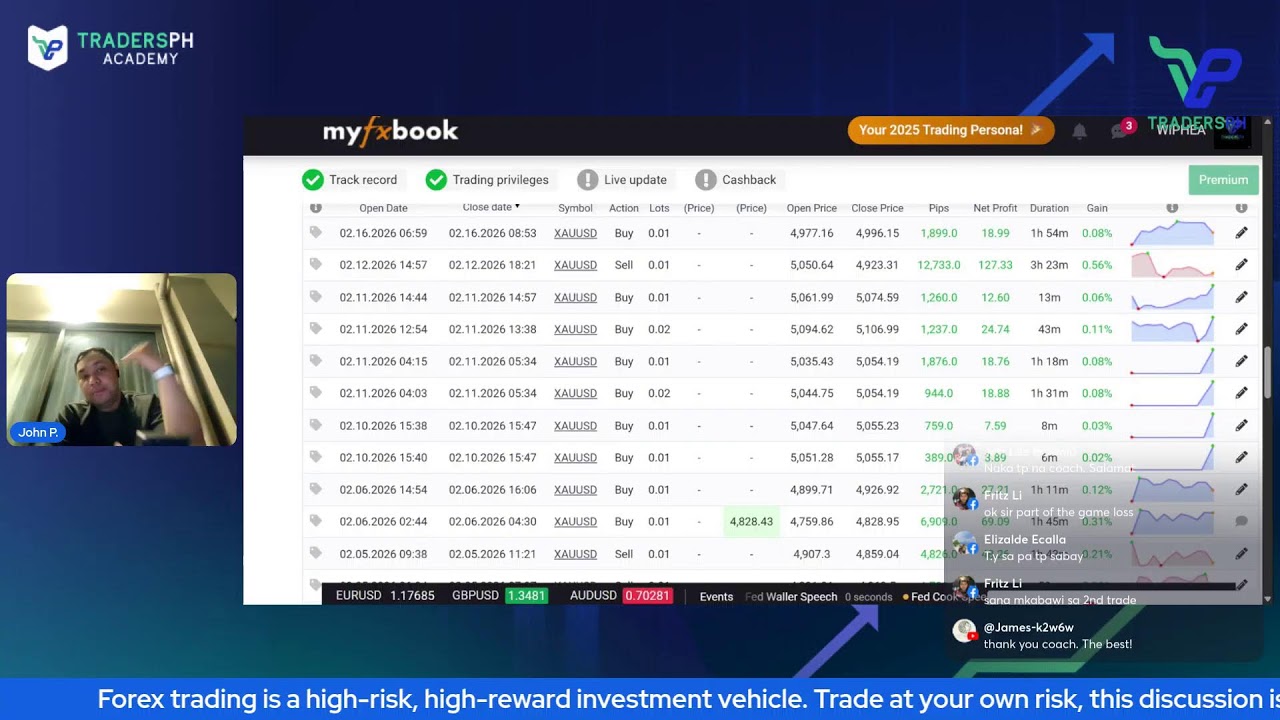Click tag icon for trade 02.10.2026 15:38
The width and height of the screenshot is (1280, 720).
315,424
